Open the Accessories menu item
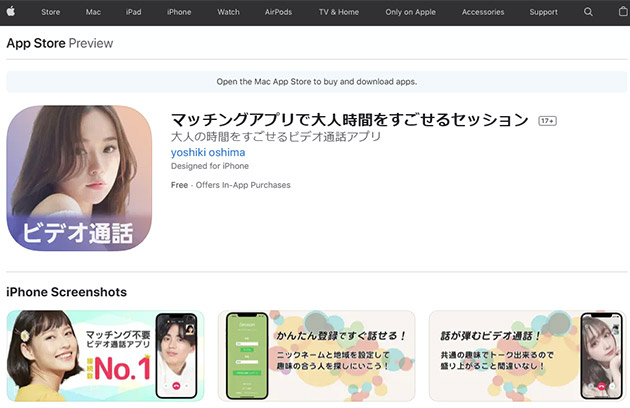The width and height of the screenshot is (630, 408). [x=483, y=12]
